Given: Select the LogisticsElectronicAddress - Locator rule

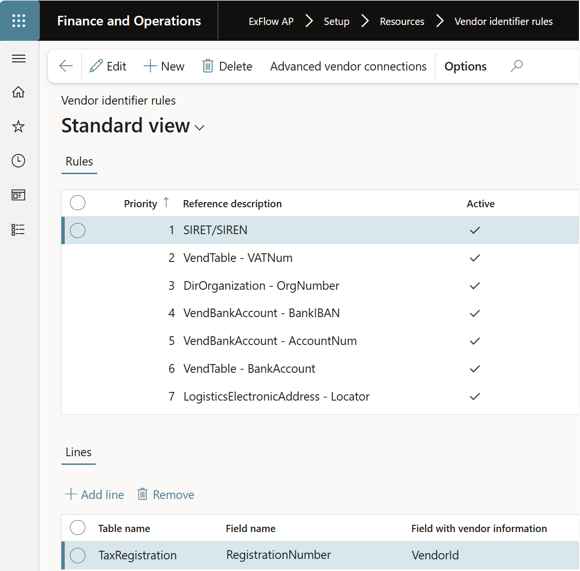Looking at the screenshot, I should coord(276,396).
